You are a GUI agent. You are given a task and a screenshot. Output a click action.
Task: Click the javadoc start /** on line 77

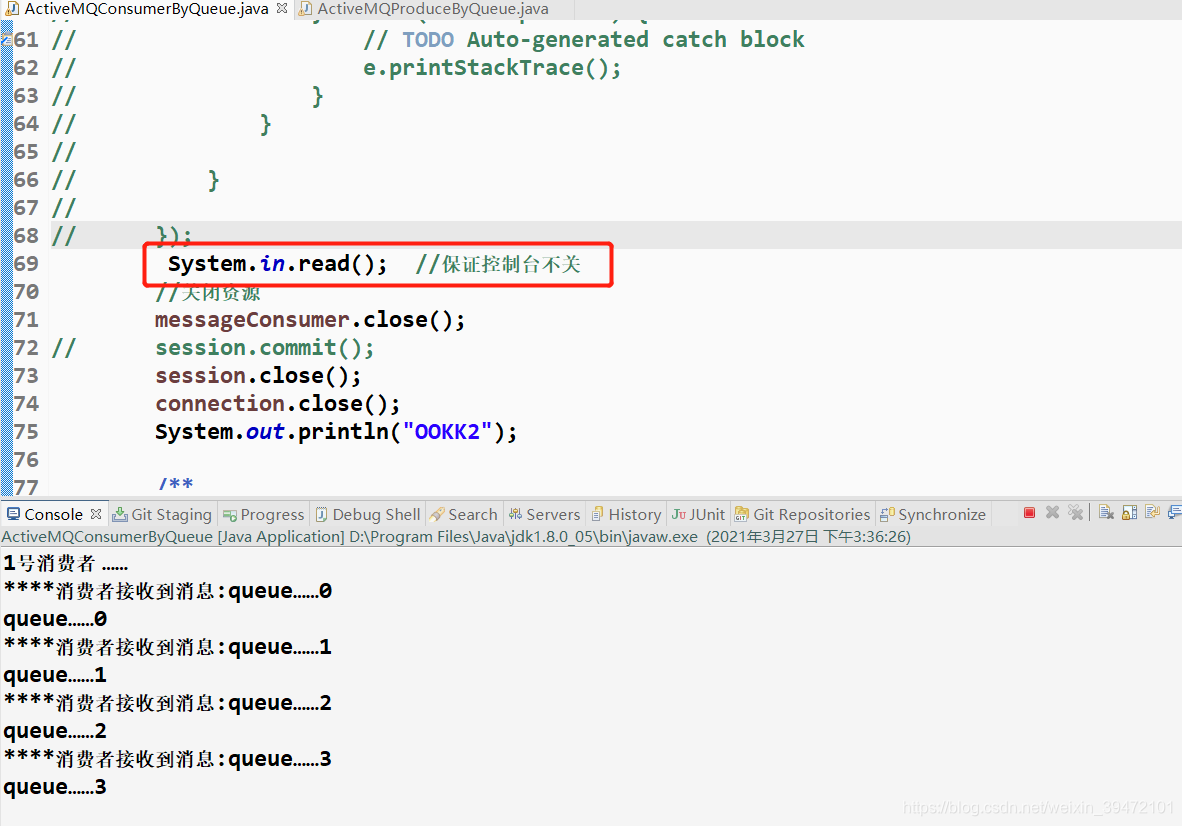pyautogui.click(x=176, y=483)
